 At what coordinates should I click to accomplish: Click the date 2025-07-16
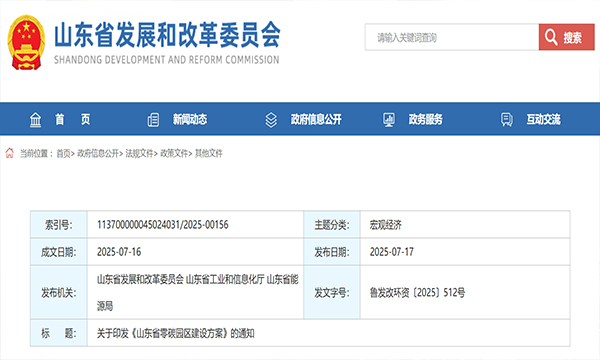pyautogui.click(x=119, y=252)
